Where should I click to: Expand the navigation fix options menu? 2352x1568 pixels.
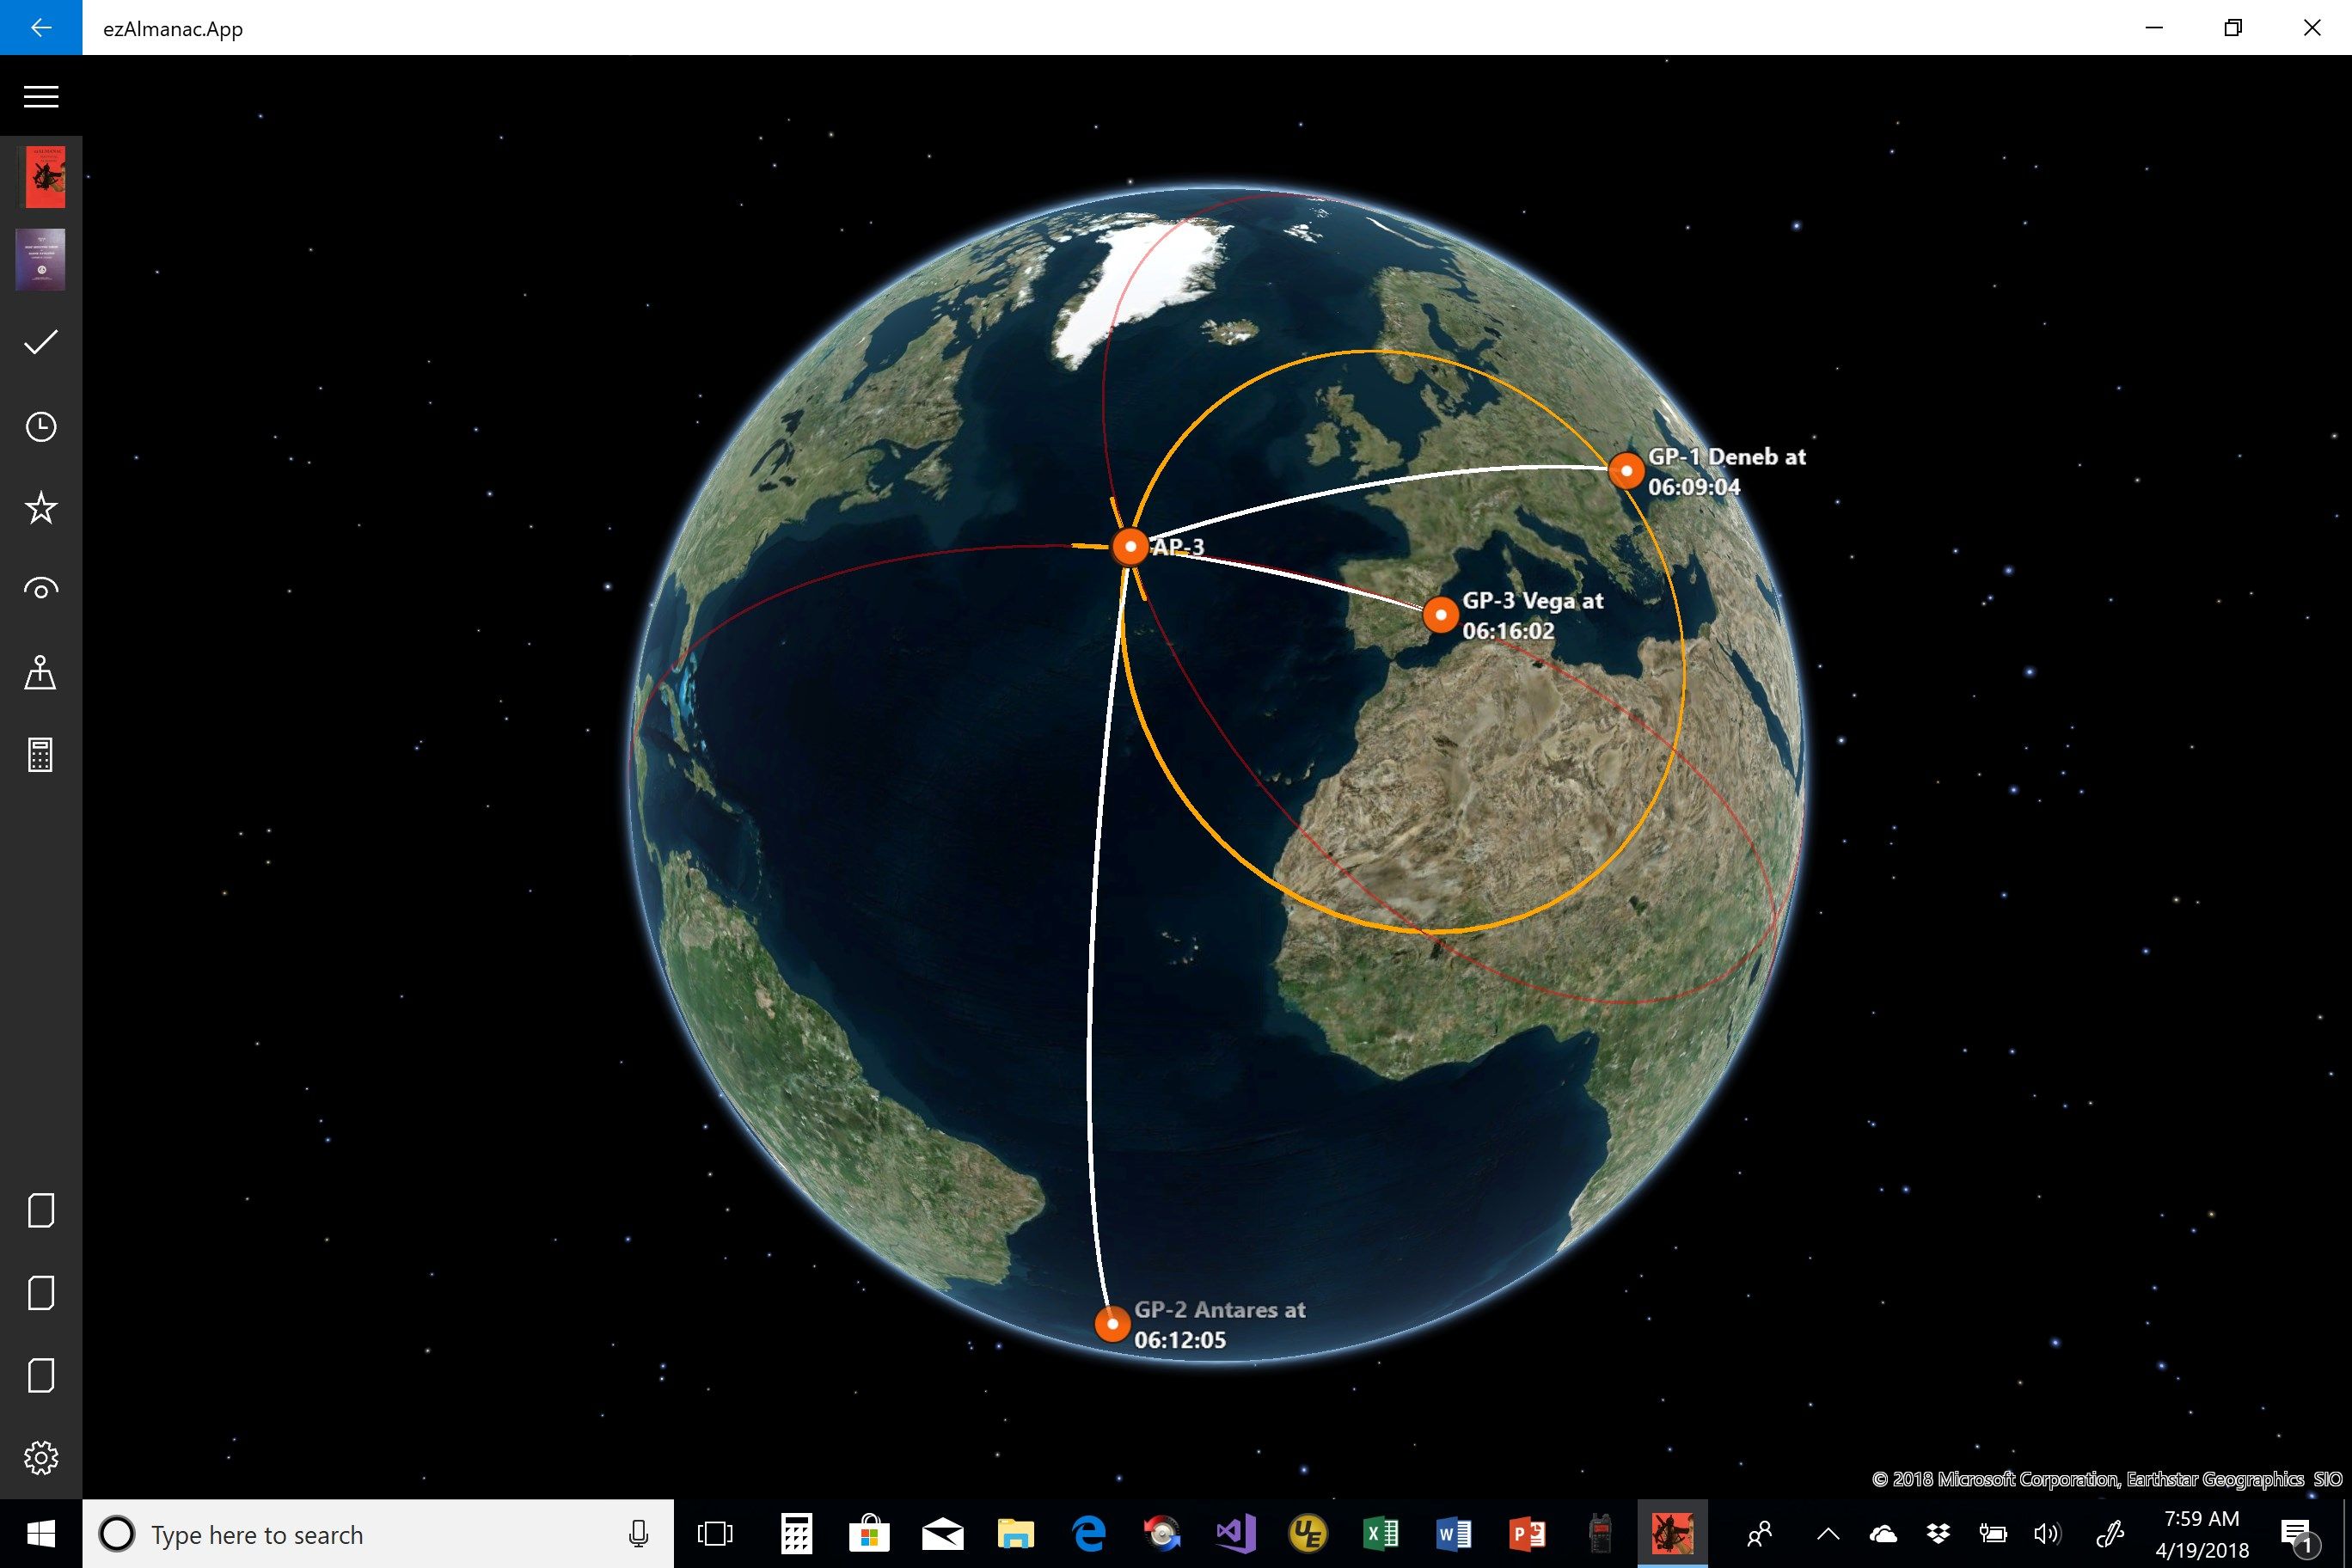[42, 674]
